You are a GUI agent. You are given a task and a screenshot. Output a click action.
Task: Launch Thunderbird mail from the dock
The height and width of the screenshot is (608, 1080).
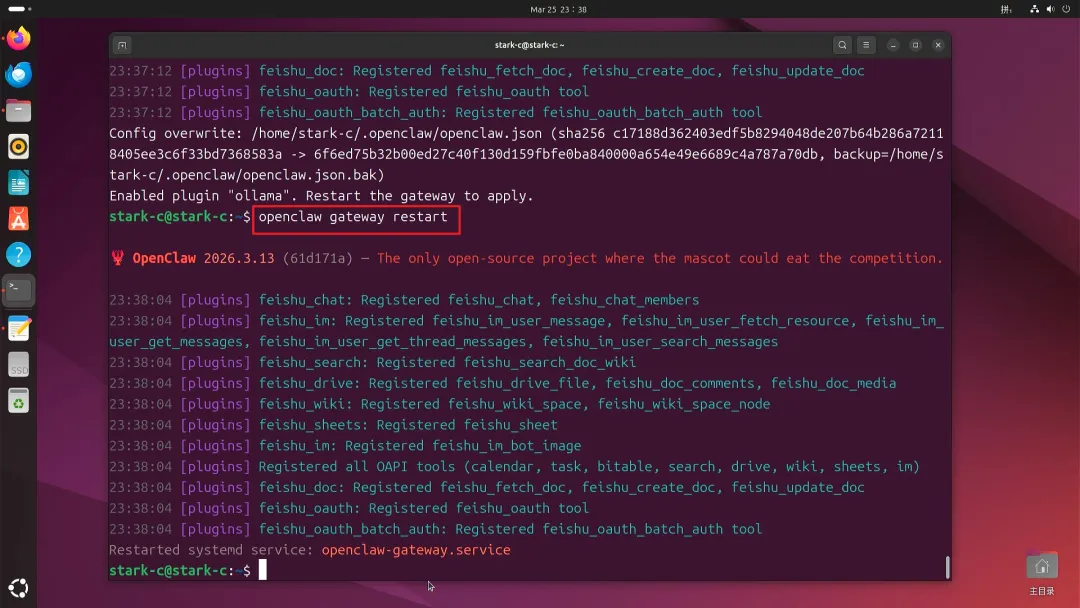tap(19, 74)
